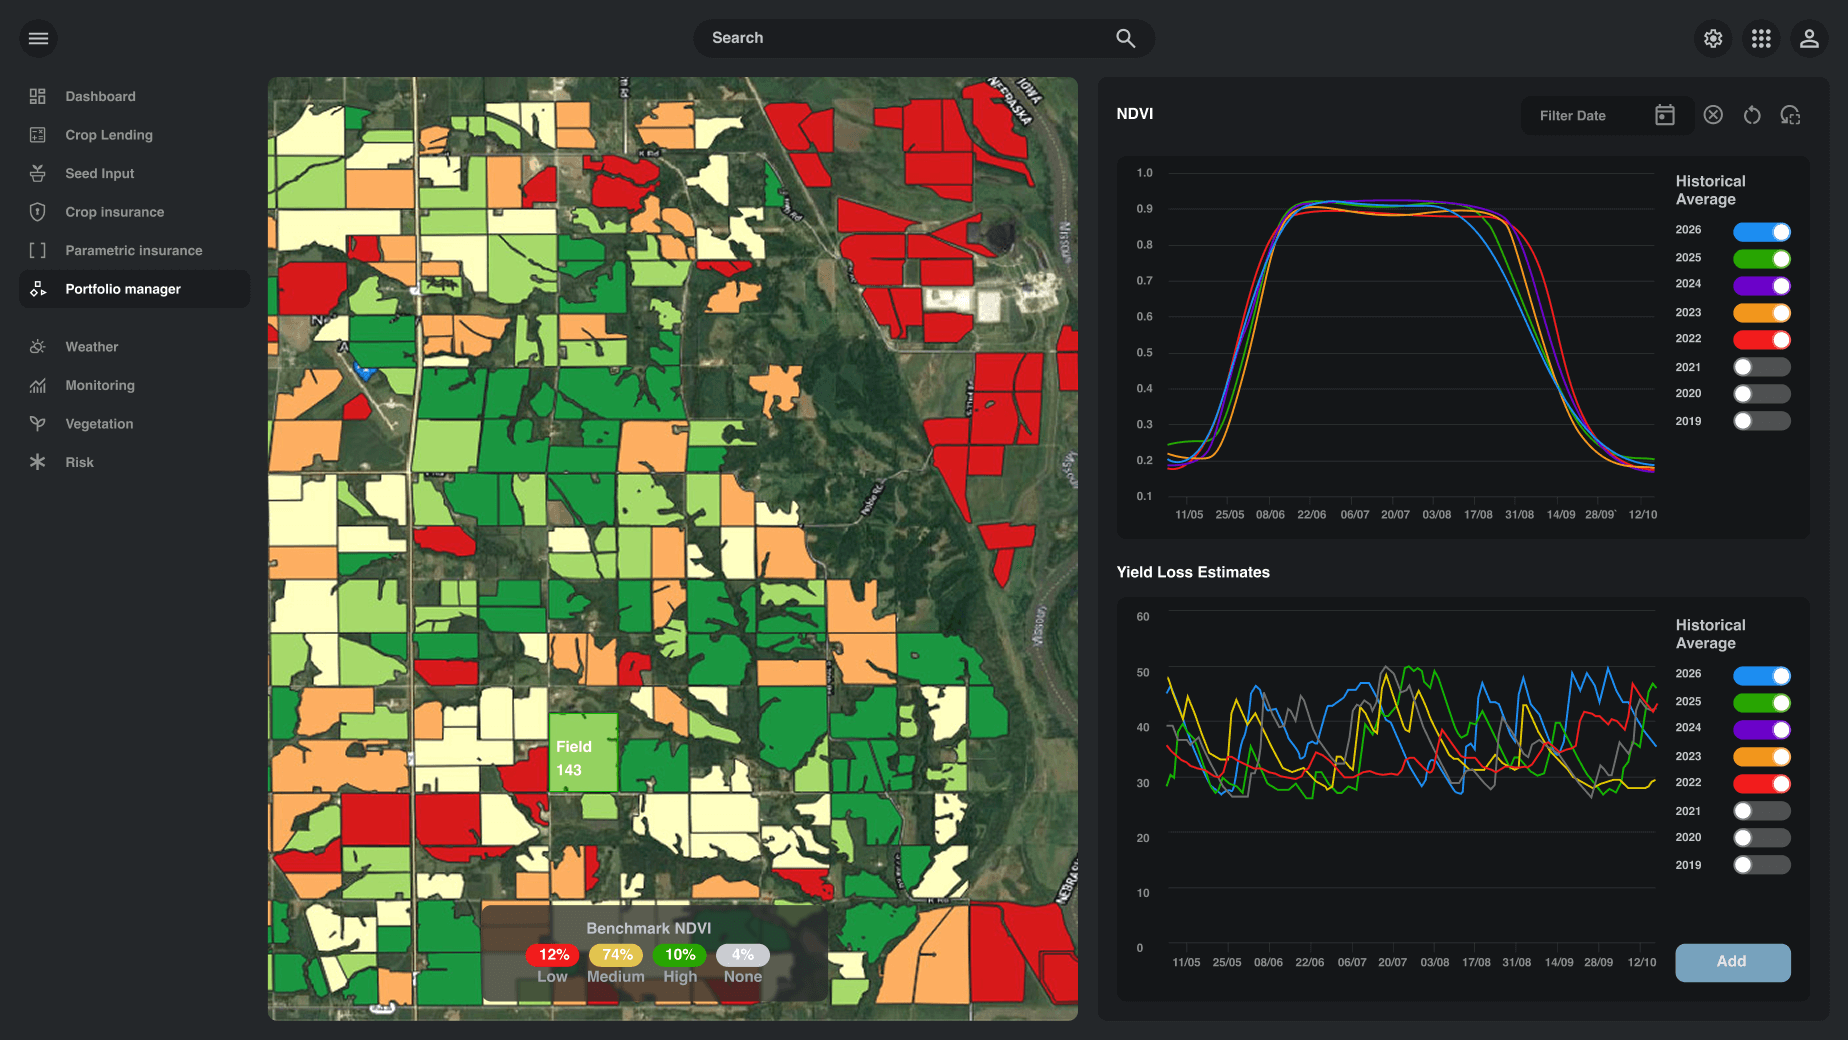Open the Weather section
Viewport: 1848px width, 1040px height.
[91, 346]
